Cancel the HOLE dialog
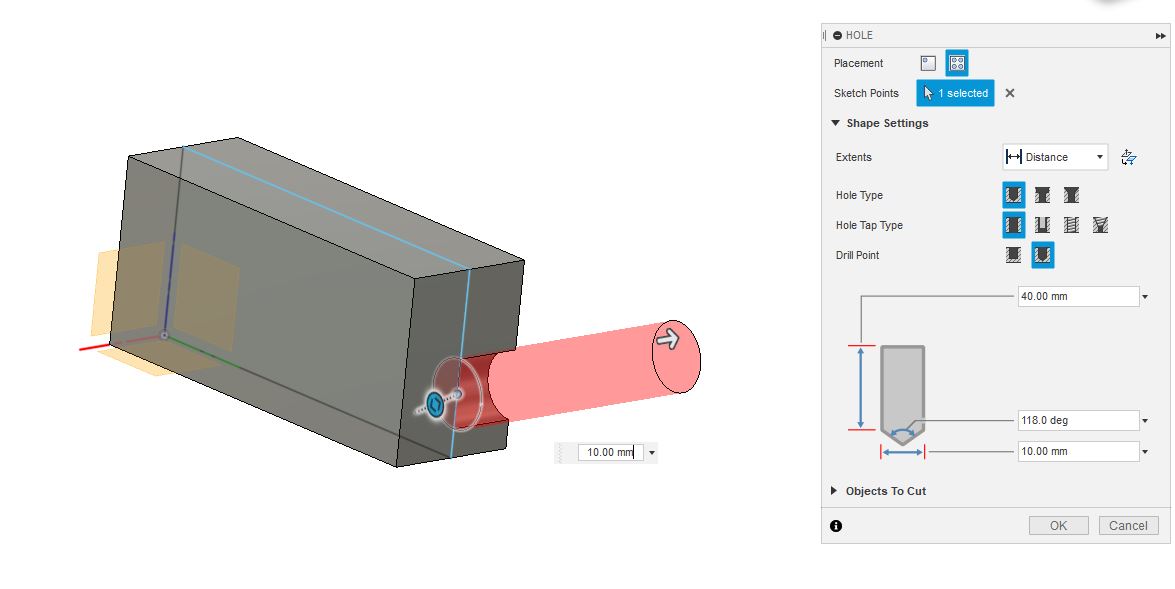Screen dimensions: 1175x589 point(1129,525)
